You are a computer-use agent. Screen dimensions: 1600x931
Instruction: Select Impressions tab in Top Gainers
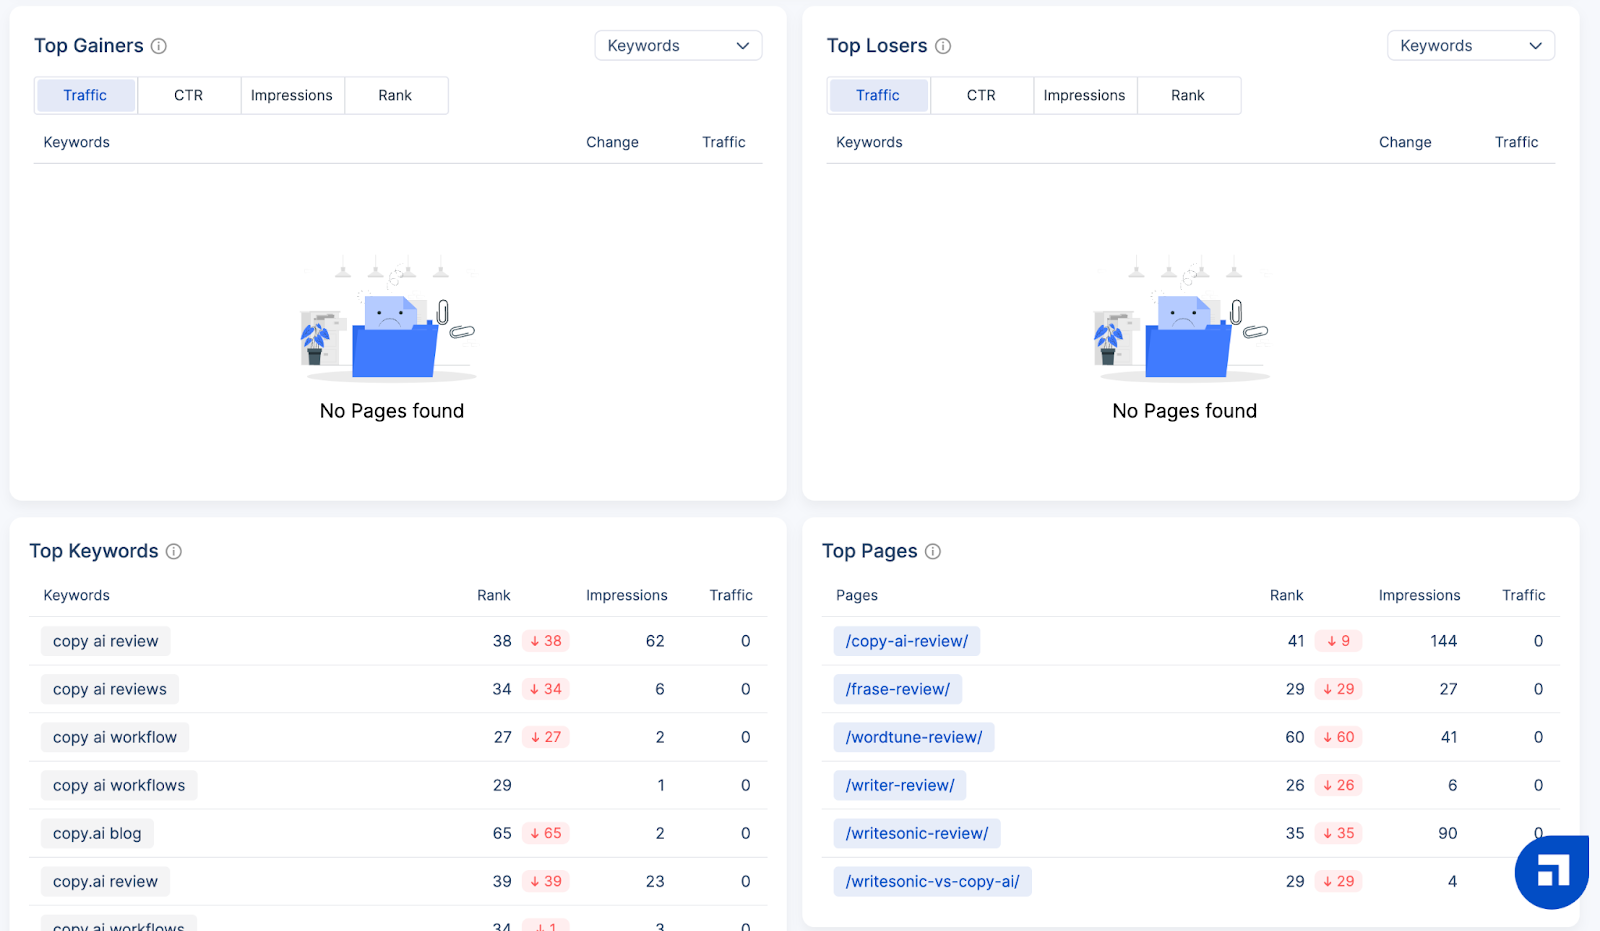pos(292,95)
